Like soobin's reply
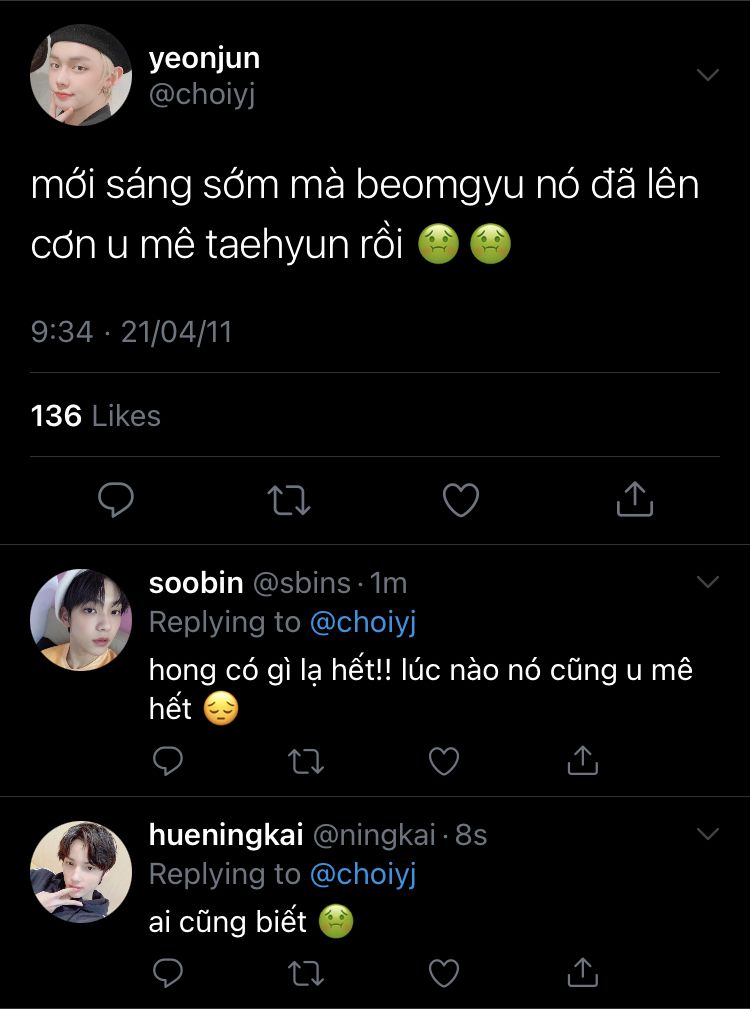 coord(443,762)
